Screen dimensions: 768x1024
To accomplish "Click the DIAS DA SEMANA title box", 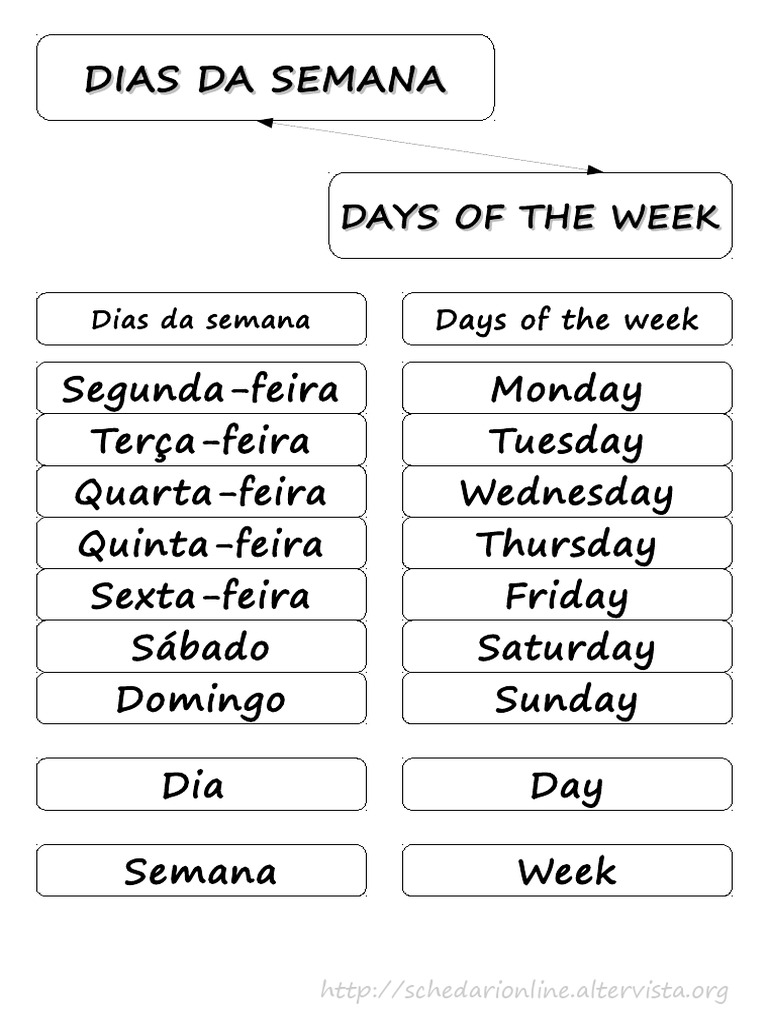I will [265, 78].
